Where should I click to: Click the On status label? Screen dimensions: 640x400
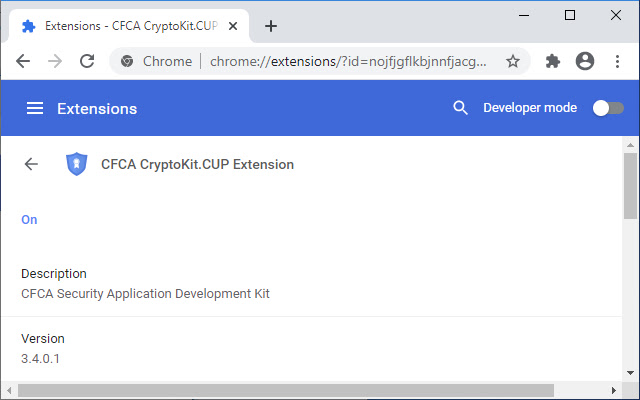pyautogui.click(x=29, y=220)
